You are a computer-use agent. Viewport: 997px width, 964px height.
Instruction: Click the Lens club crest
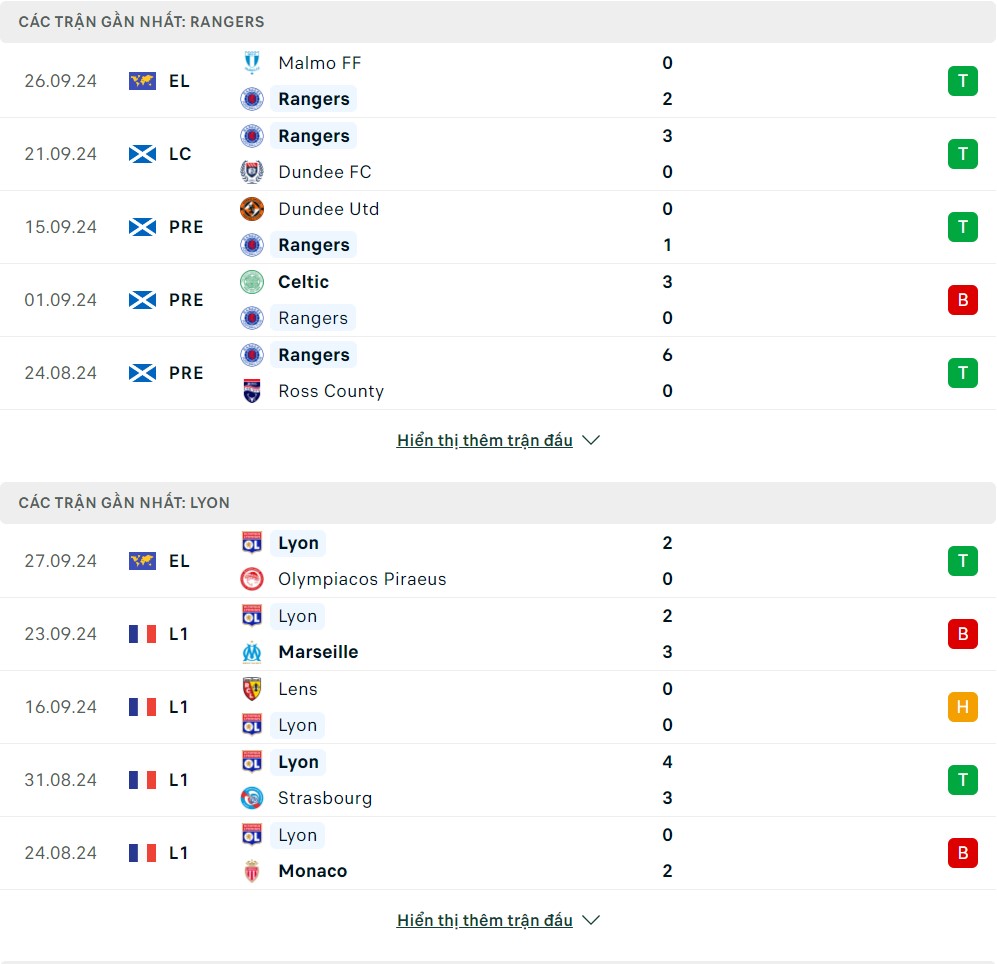tap(252, 689)
